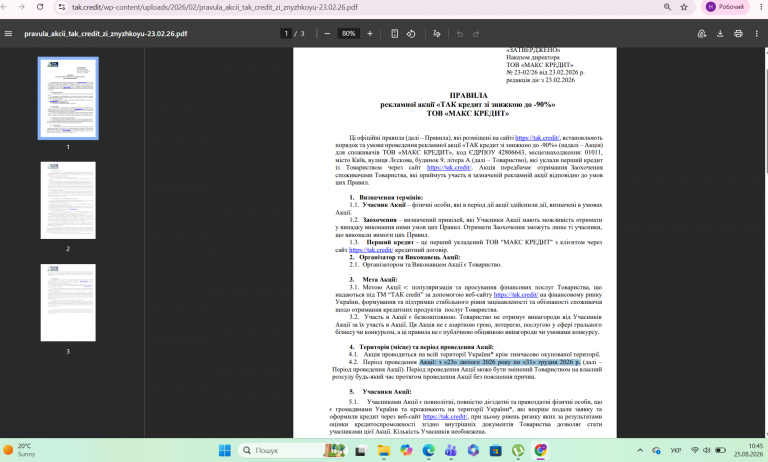Image resolution: width=768 pixels, height=462 pixels.
Task: Click the '5. Учасники Акції:' heading
Action: click(380, 392)
